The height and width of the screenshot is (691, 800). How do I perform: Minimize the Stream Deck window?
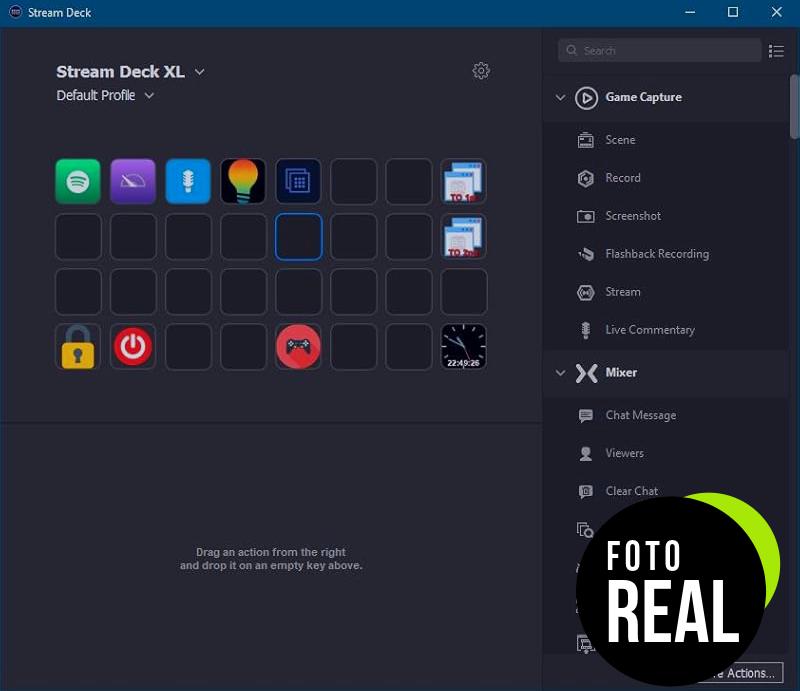[690, 12]
